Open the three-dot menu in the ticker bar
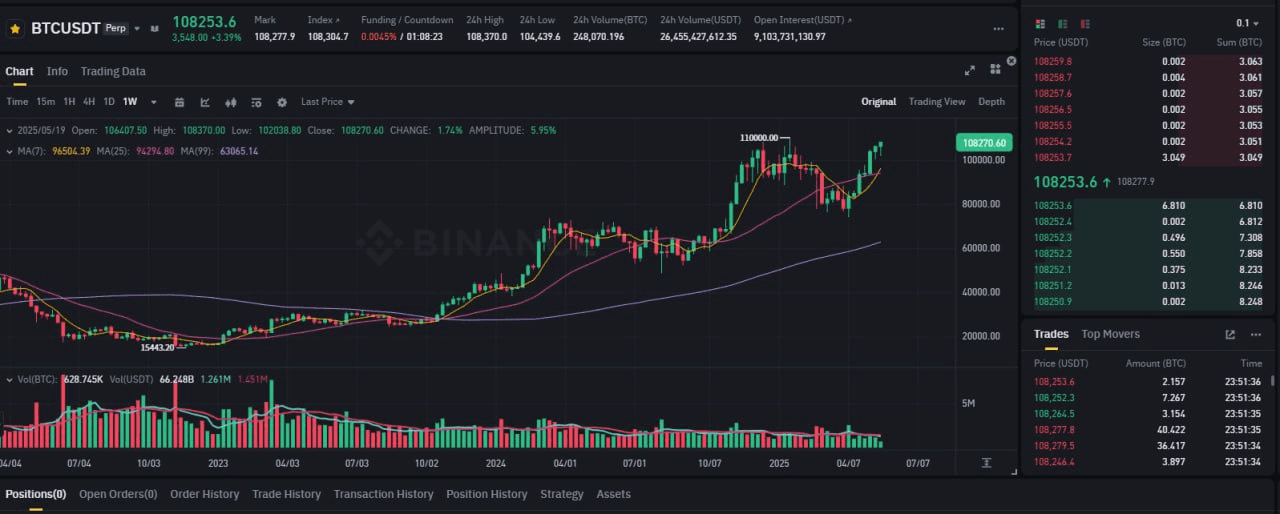Image resolution: width=1280 pixels, height=514 pixels. click(999, 29)
